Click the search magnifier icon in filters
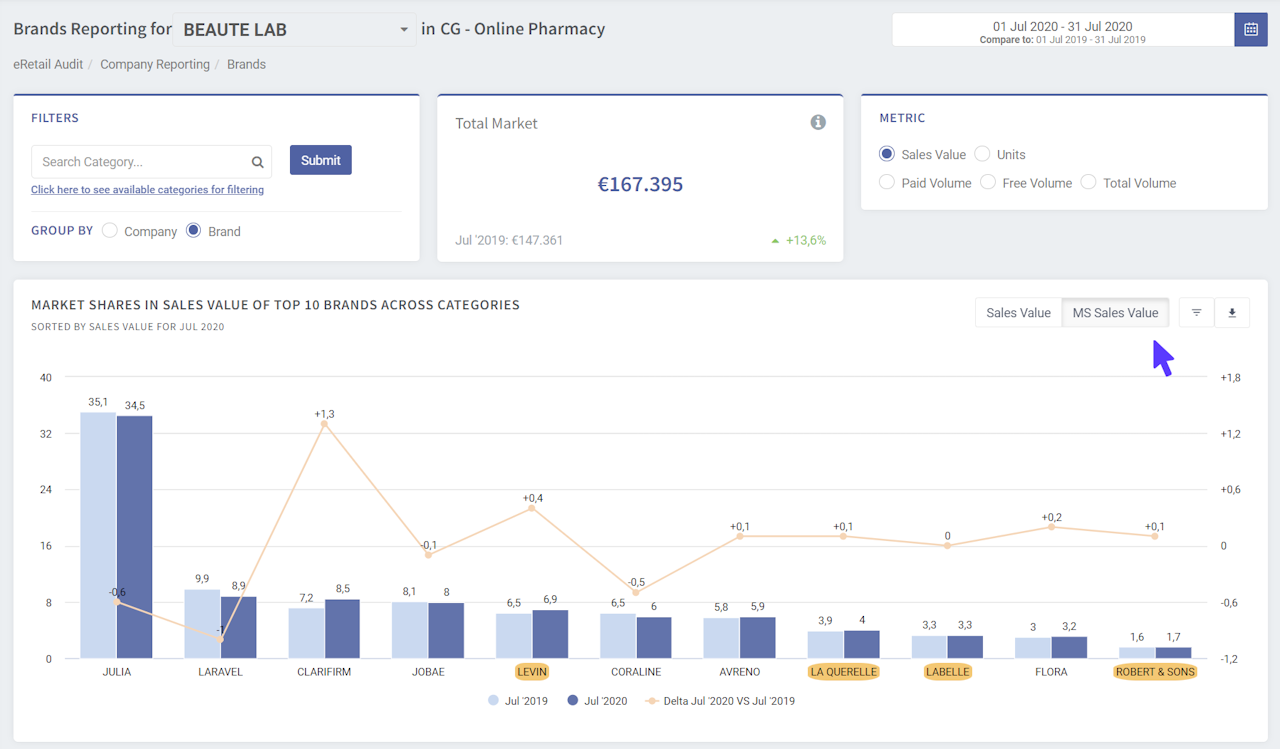Image resolution: width=1280 pixels, height=749 pixels. (257, 162)
